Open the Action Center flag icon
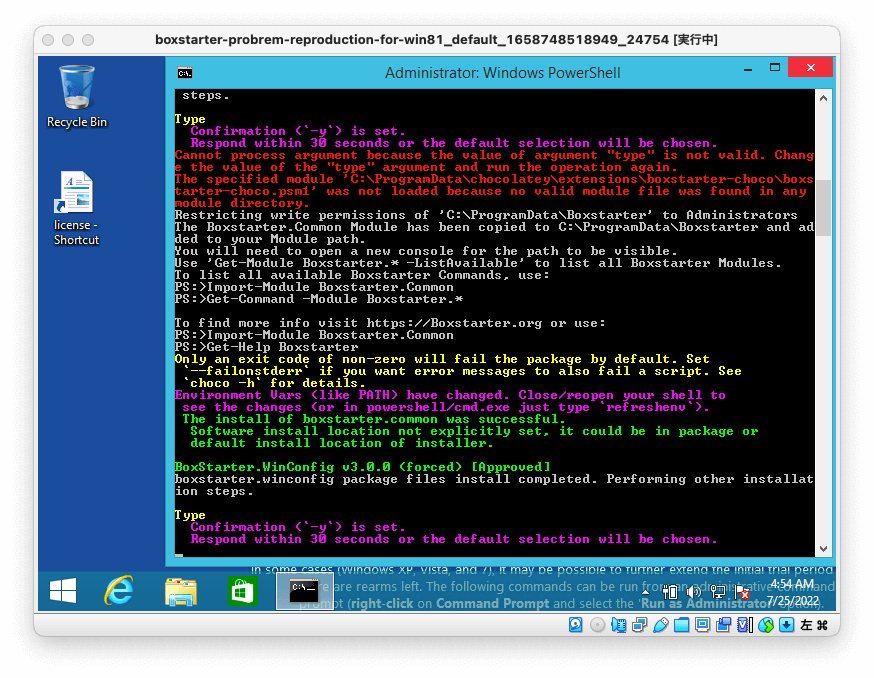This screenshot has width=874, height=678. click(x=742, y=592)
